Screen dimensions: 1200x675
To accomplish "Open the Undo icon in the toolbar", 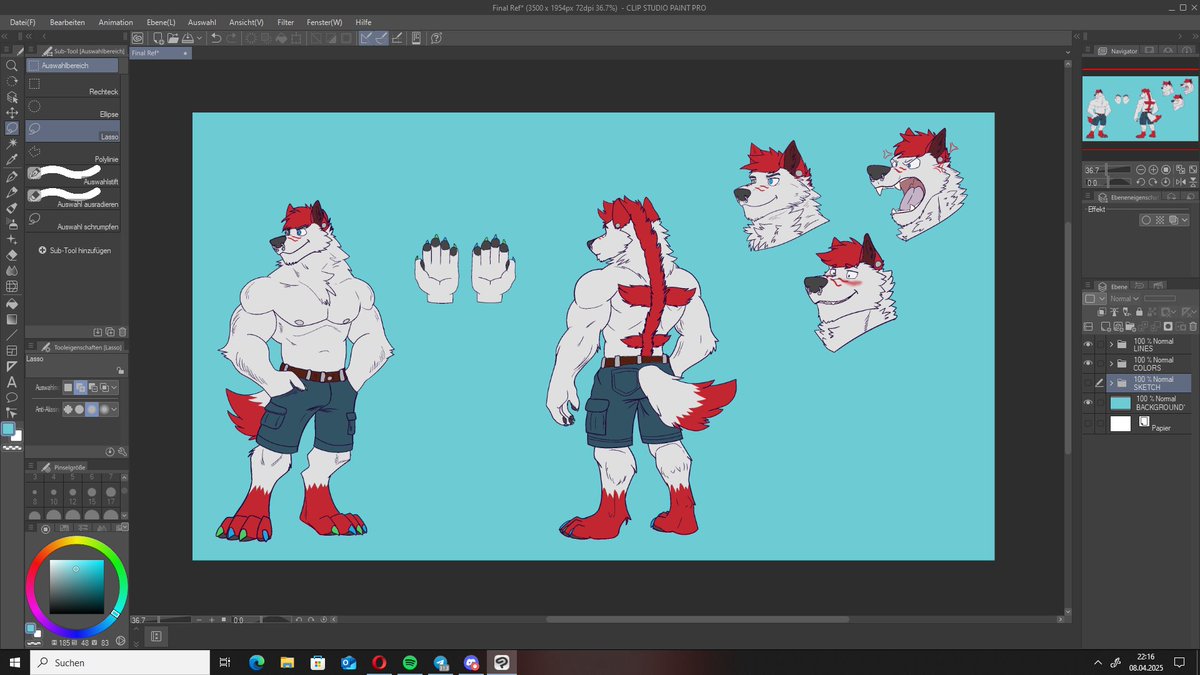I will [216, 38].
